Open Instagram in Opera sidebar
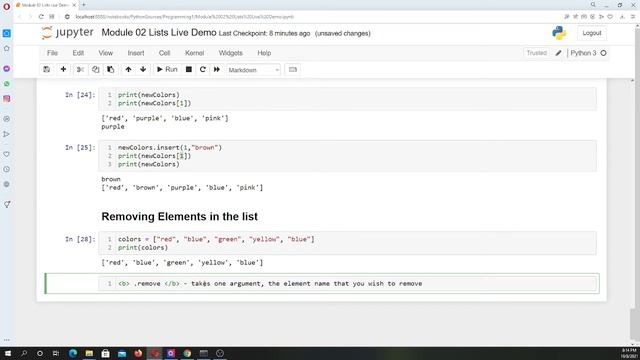This screenshot has width=640, height=360. 7,99
